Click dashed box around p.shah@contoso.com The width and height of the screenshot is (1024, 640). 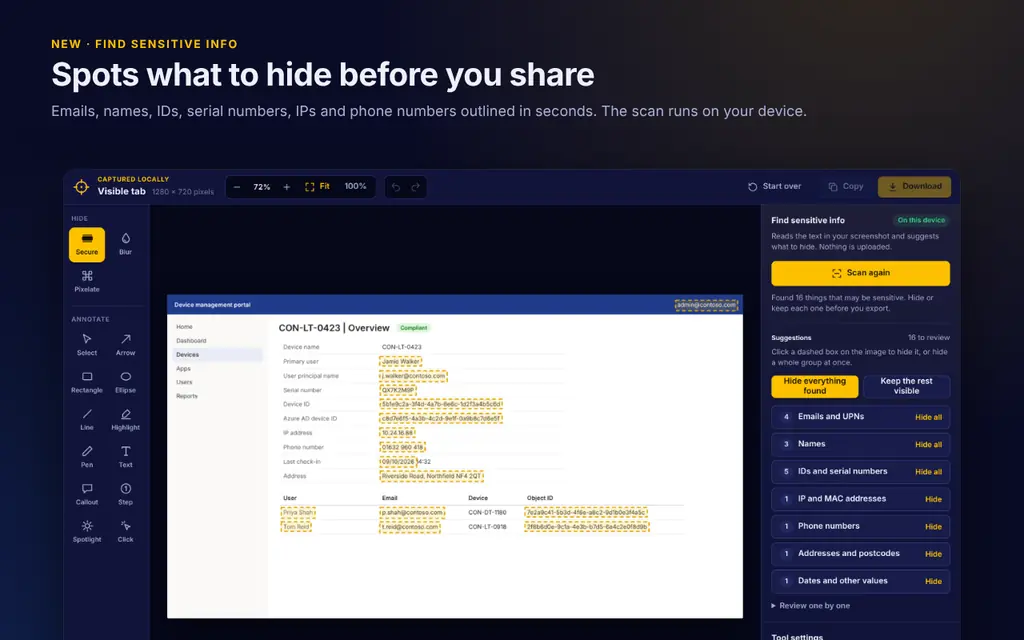(412, 513)
